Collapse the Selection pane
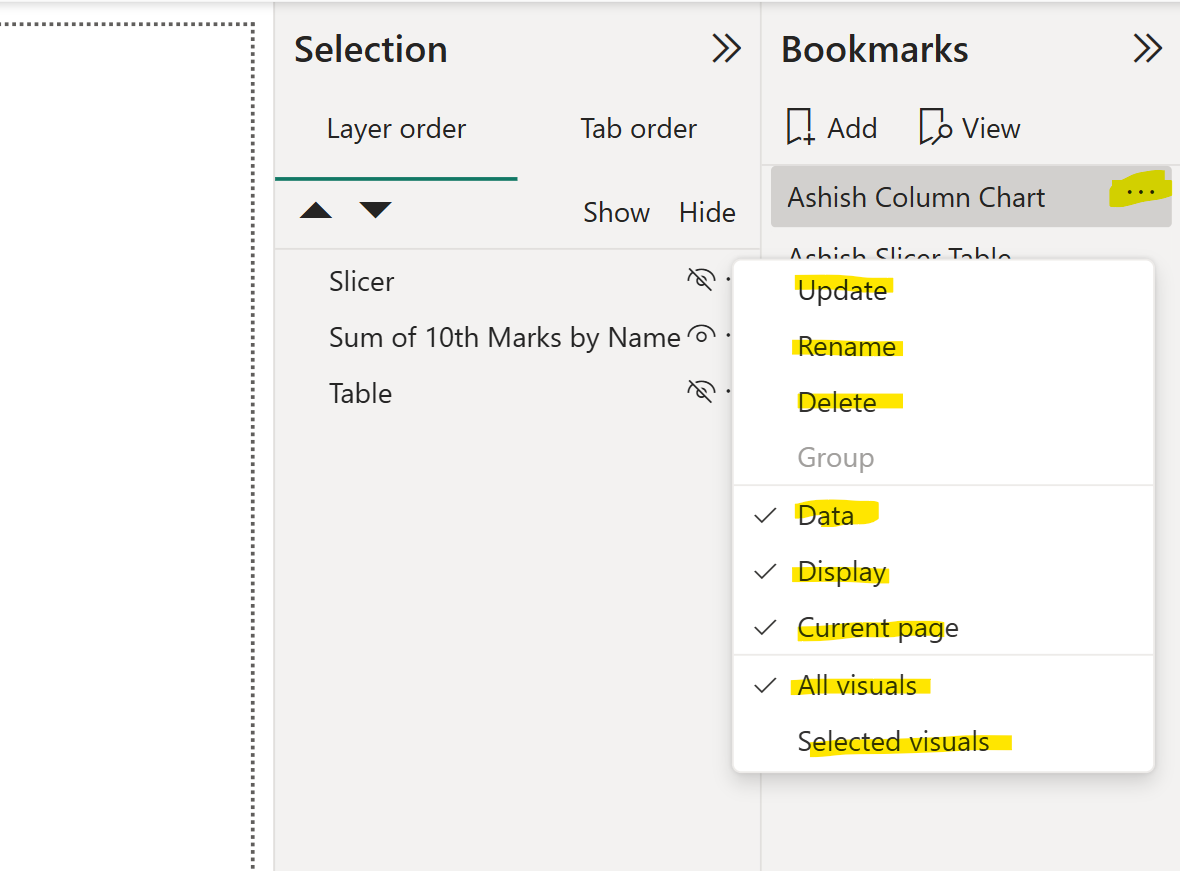Viewport: 1180px width, 871px height. click(x=726, y=48)
